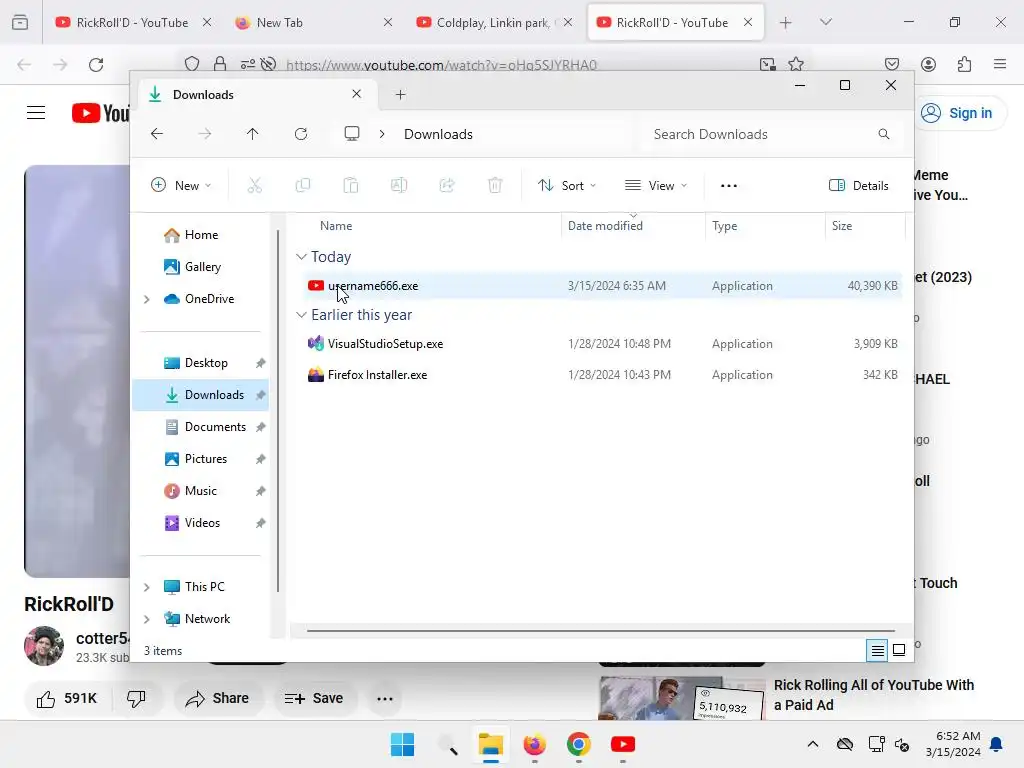Image resolution: width=1024 pixels, height=768 pixels.
Task: Click the Delete trash icon in Explorer
Action: [x=495, y=186]
